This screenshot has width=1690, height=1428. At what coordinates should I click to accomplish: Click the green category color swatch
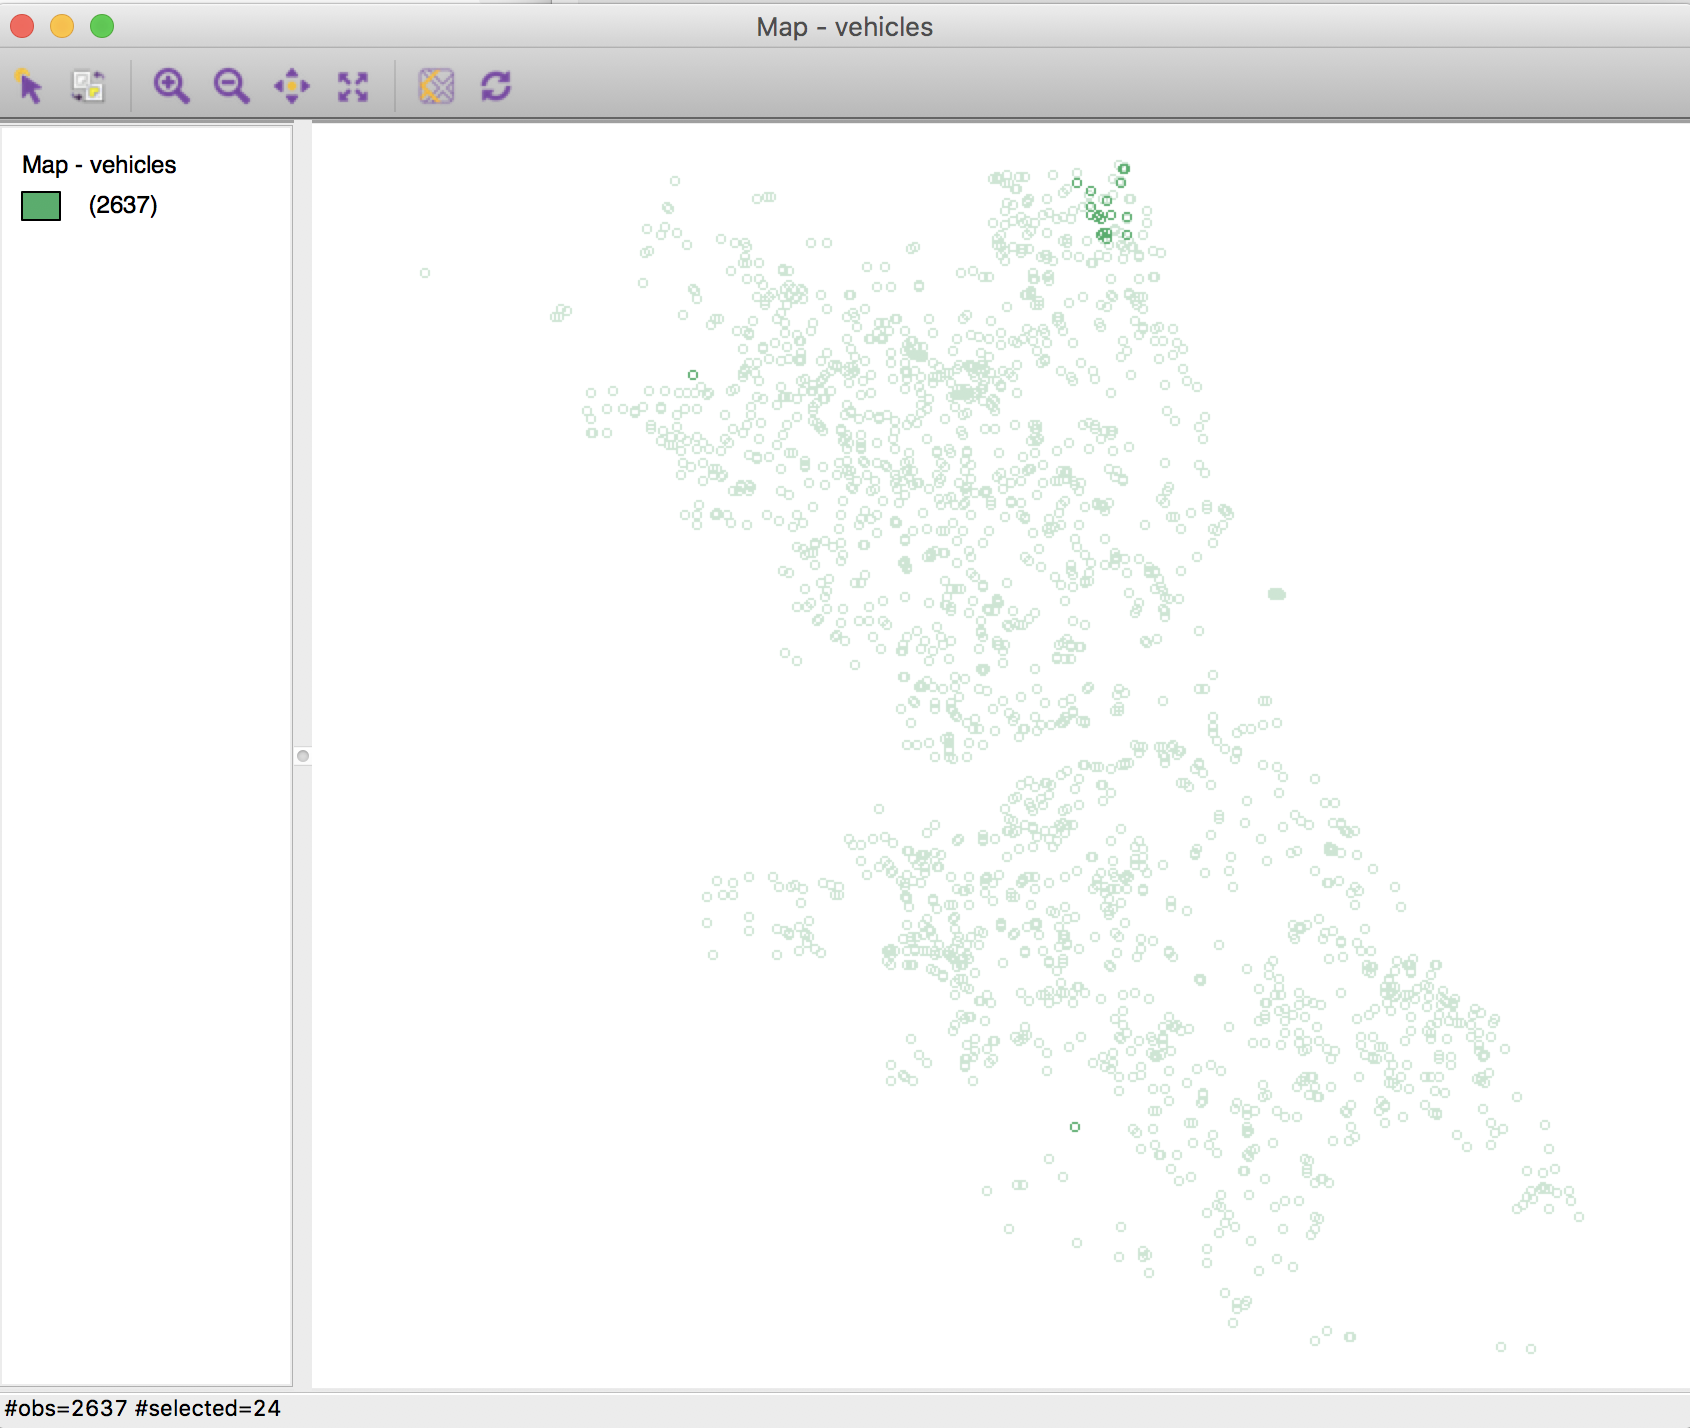[40, 208]
